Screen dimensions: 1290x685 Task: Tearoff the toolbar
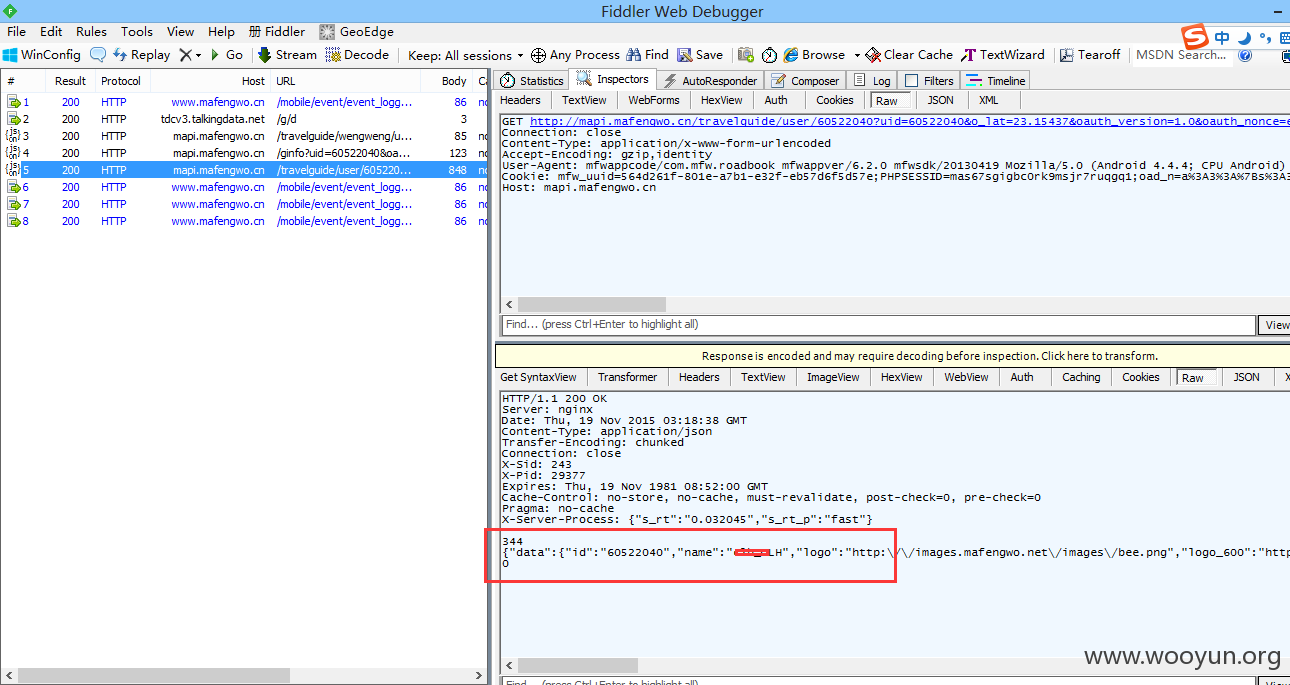pos(1090,55)
